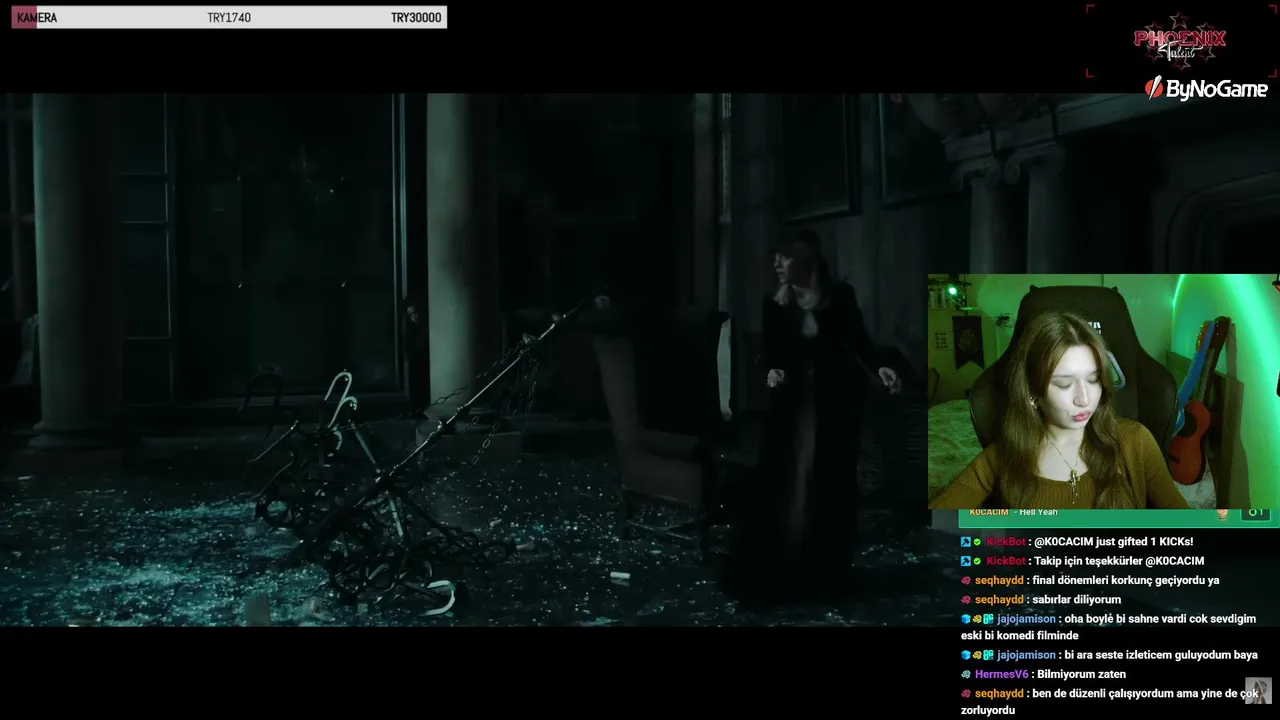Screen dimensions: 1280x720
Task: Open seqhaydd profile from 'final dönemleri' message
Action: coord(999,580)
